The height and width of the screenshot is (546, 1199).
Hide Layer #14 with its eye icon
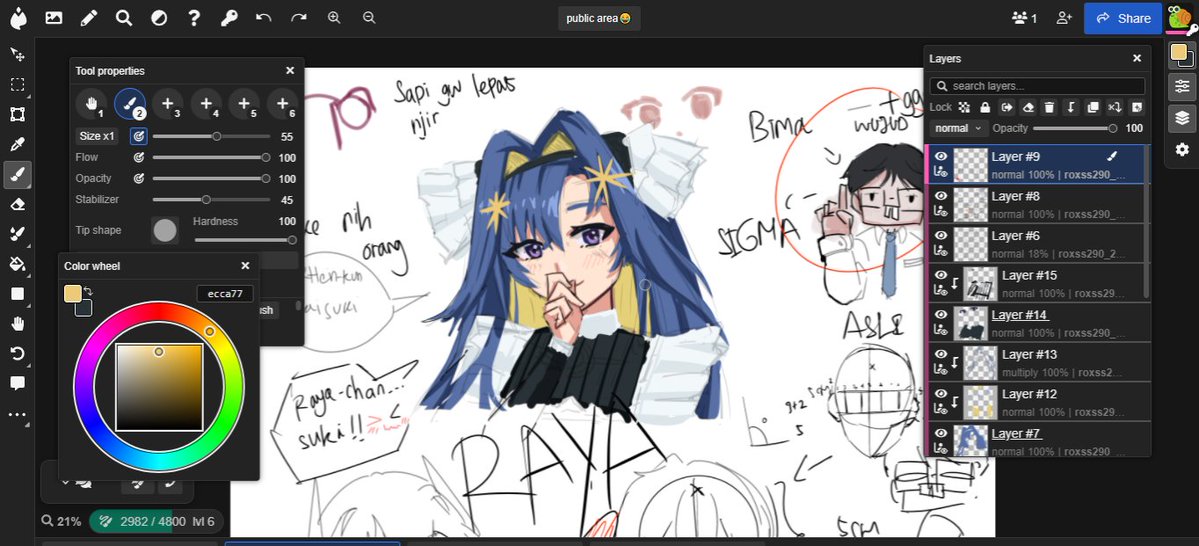tap(941, 315)
